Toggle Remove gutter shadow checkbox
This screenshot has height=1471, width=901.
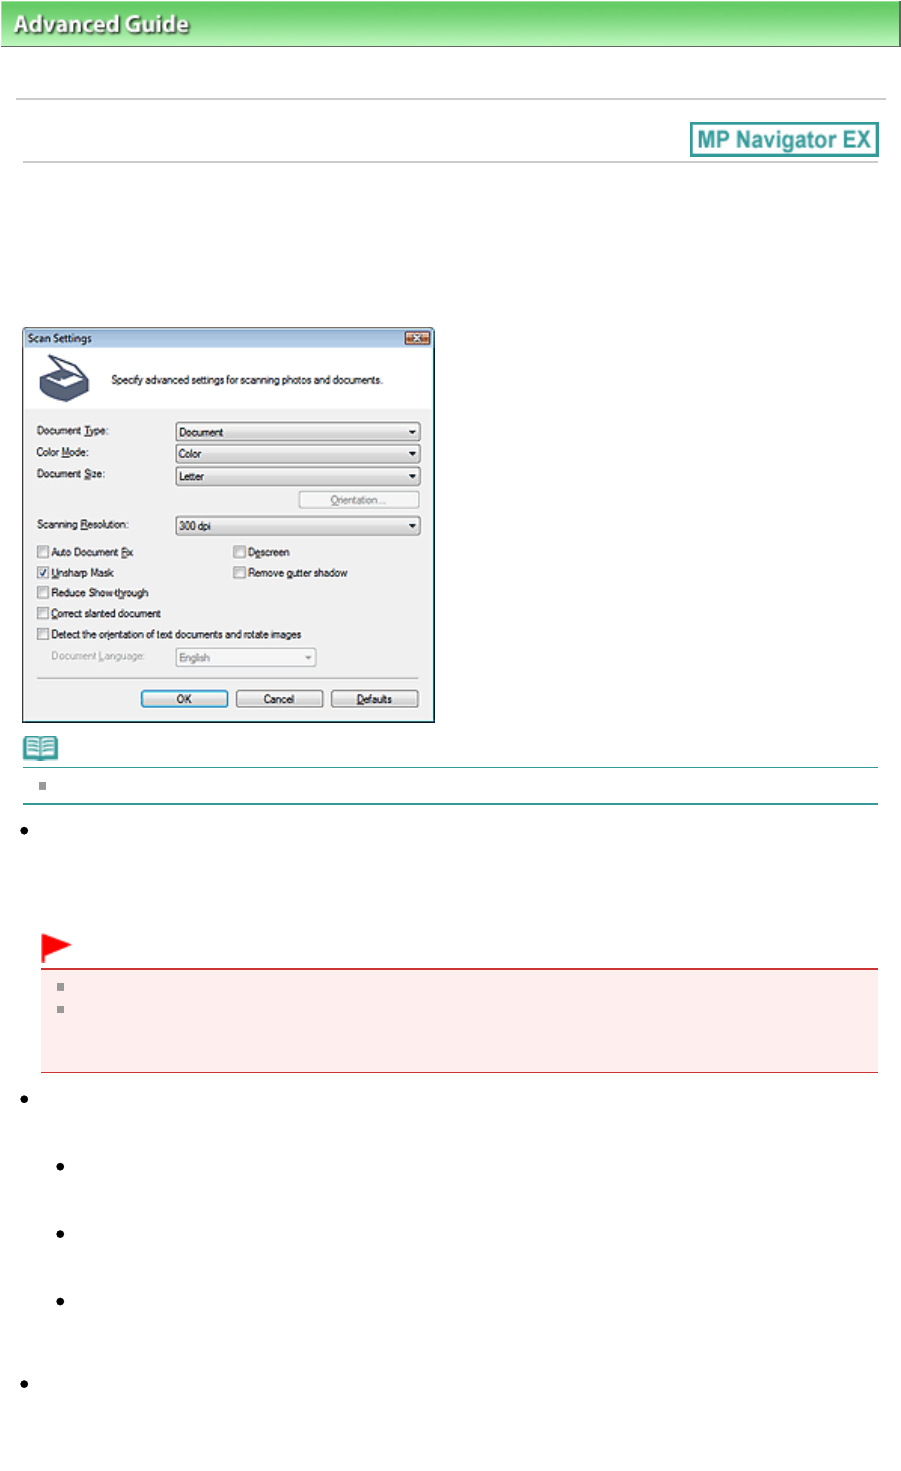point(240,573)
